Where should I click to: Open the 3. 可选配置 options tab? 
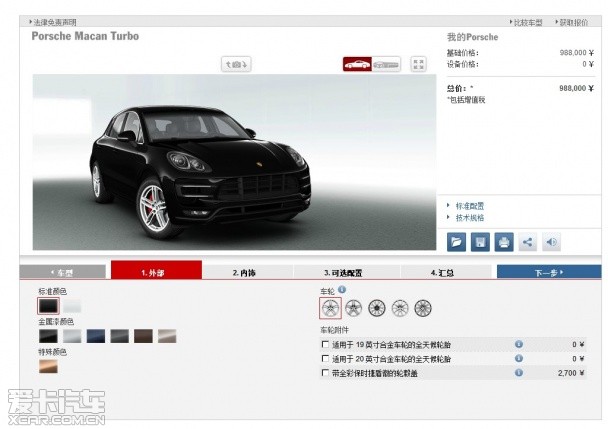[x=347, y=272]
